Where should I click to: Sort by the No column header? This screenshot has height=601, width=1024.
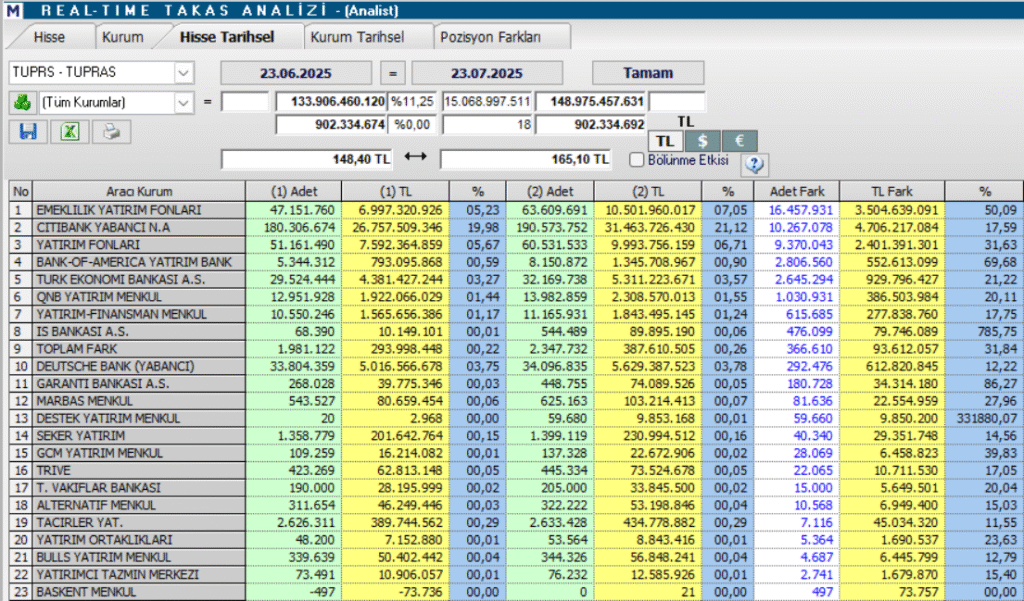(21, 191)
